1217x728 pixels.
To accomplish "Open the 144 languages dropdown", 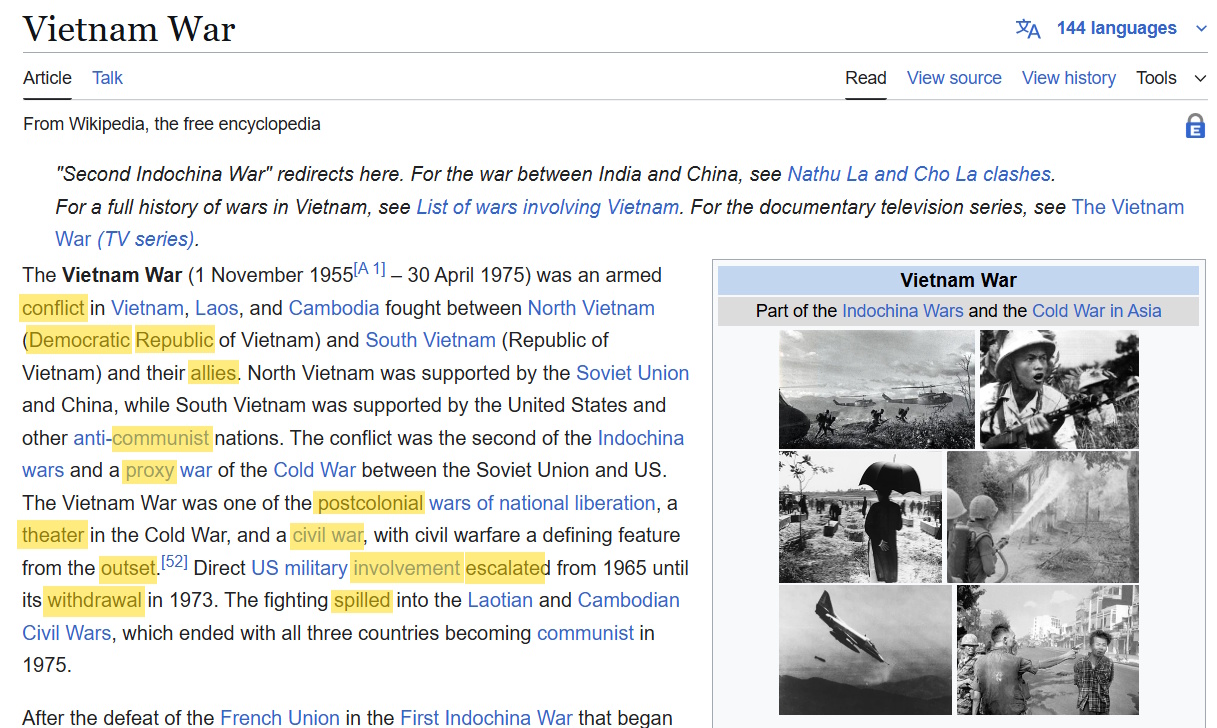I will click(1116, 28).
